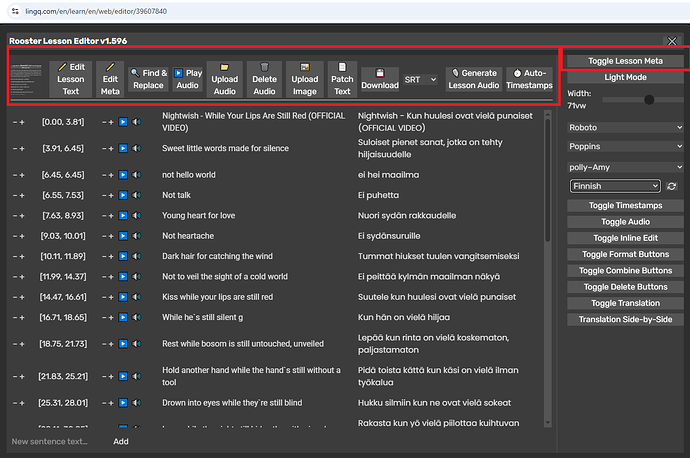Click the Delete Audio trash button
The image size is (690, 458).
click(264, 79)
